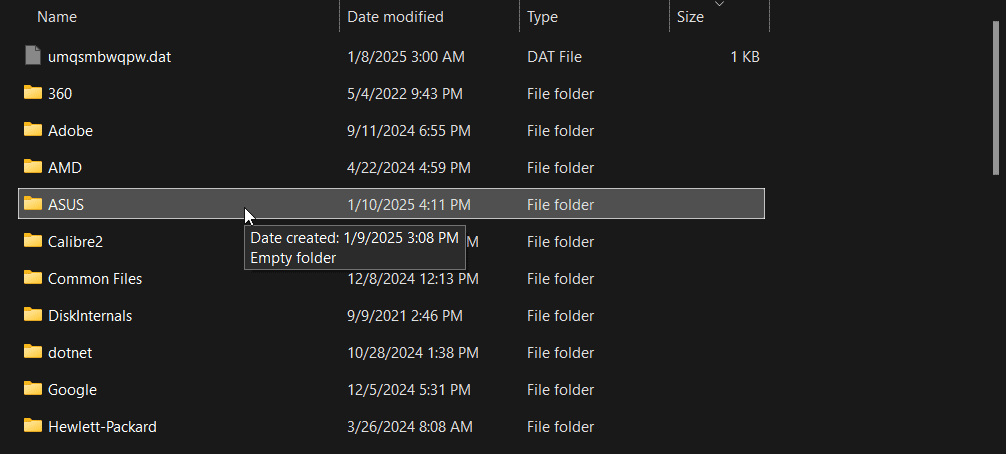Sort files by Name column header
This screenshot has height=454, width=1006.
[57, 17]
